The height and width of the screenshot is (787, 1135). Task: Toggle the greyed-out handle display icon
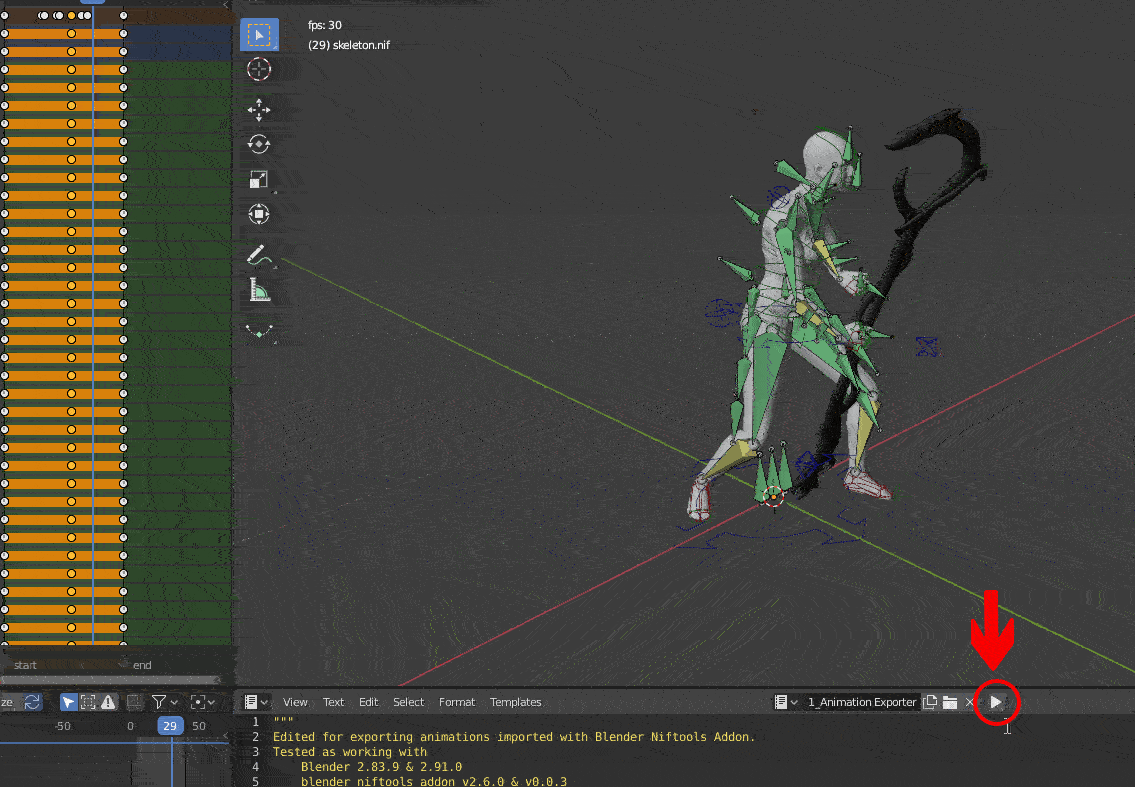[x=134, y=702]
